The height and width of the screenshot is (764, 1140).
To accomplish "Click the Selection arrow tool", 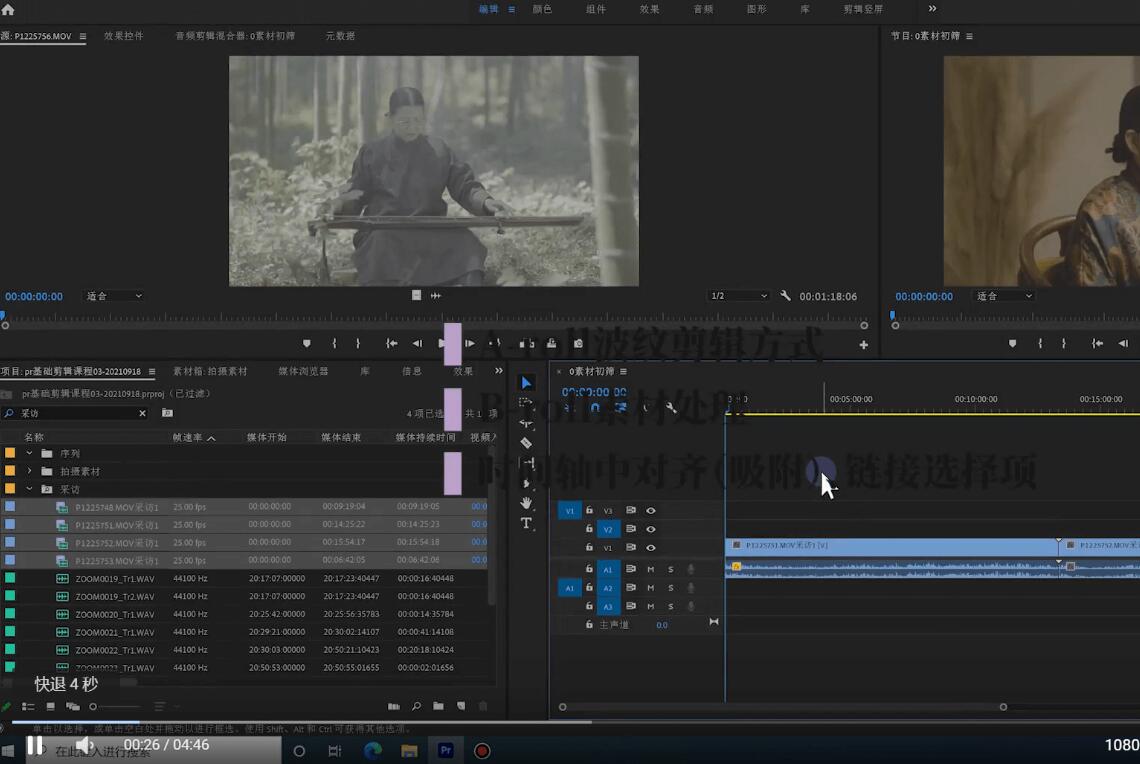I will pyautogui.click(x=526, y=383).
